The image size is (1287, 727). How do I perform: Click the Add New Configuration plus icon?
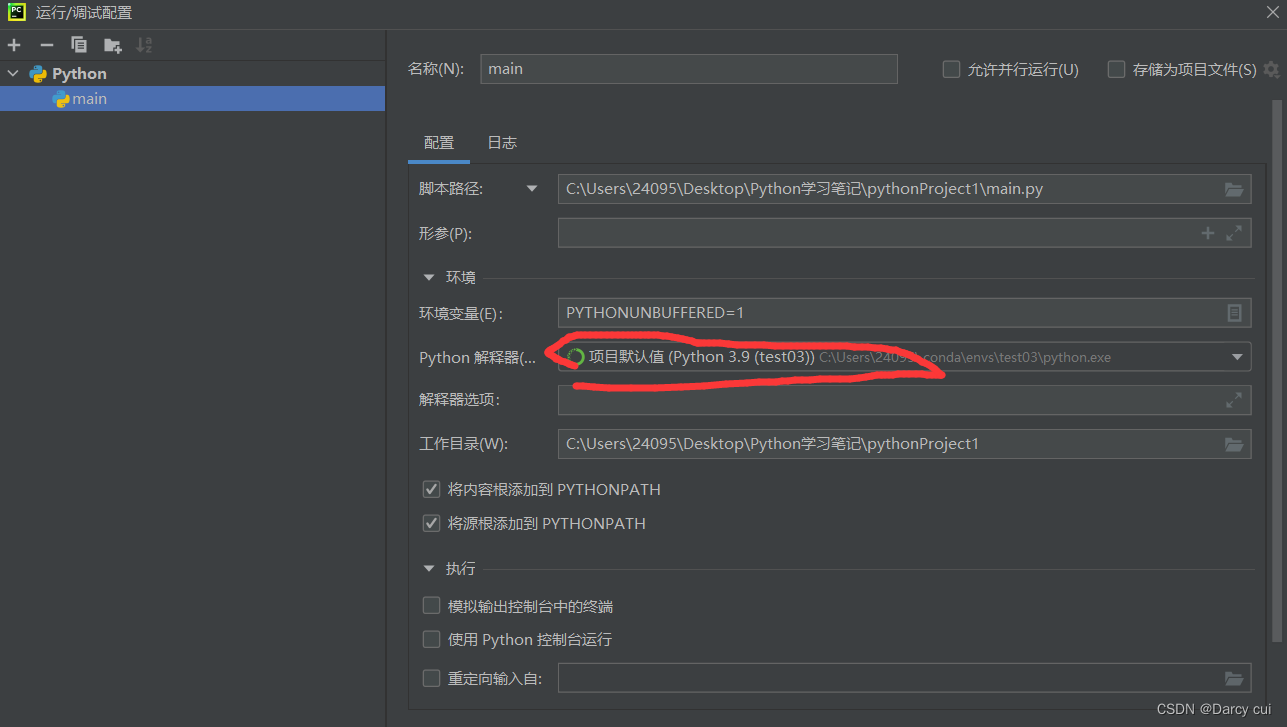coord(14,45)
